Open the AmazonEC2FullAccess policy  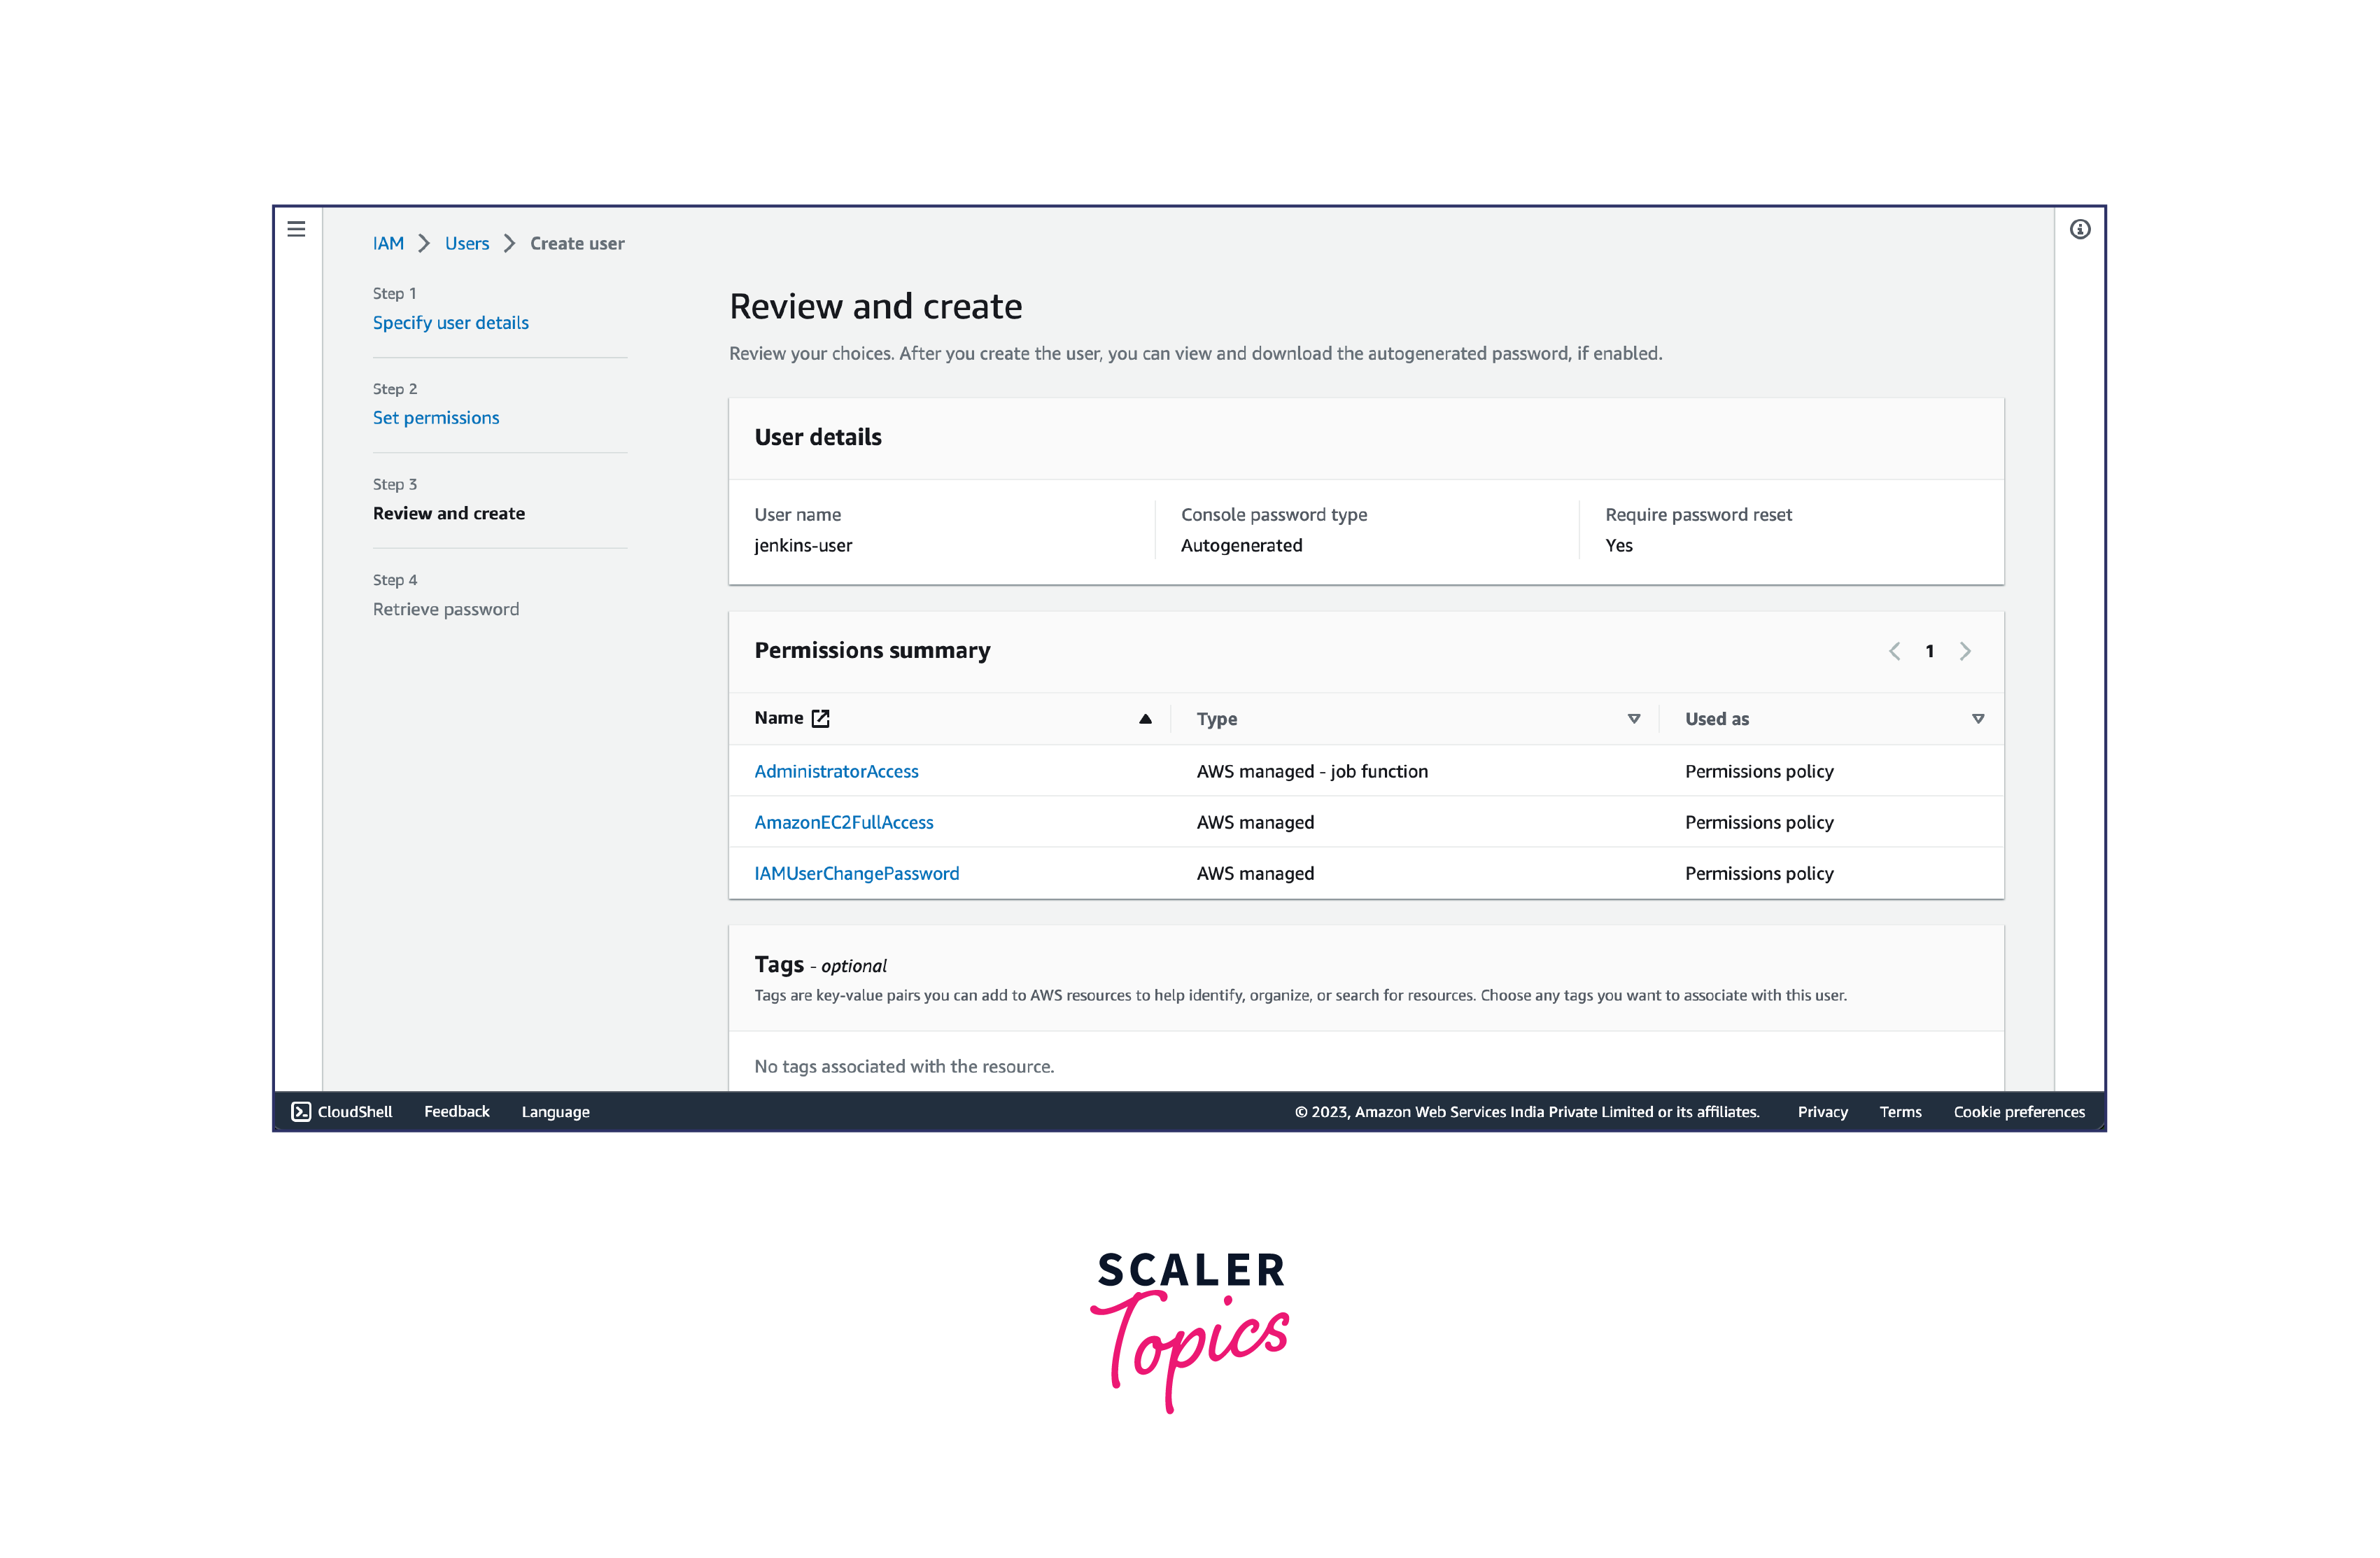pos(844,822)
